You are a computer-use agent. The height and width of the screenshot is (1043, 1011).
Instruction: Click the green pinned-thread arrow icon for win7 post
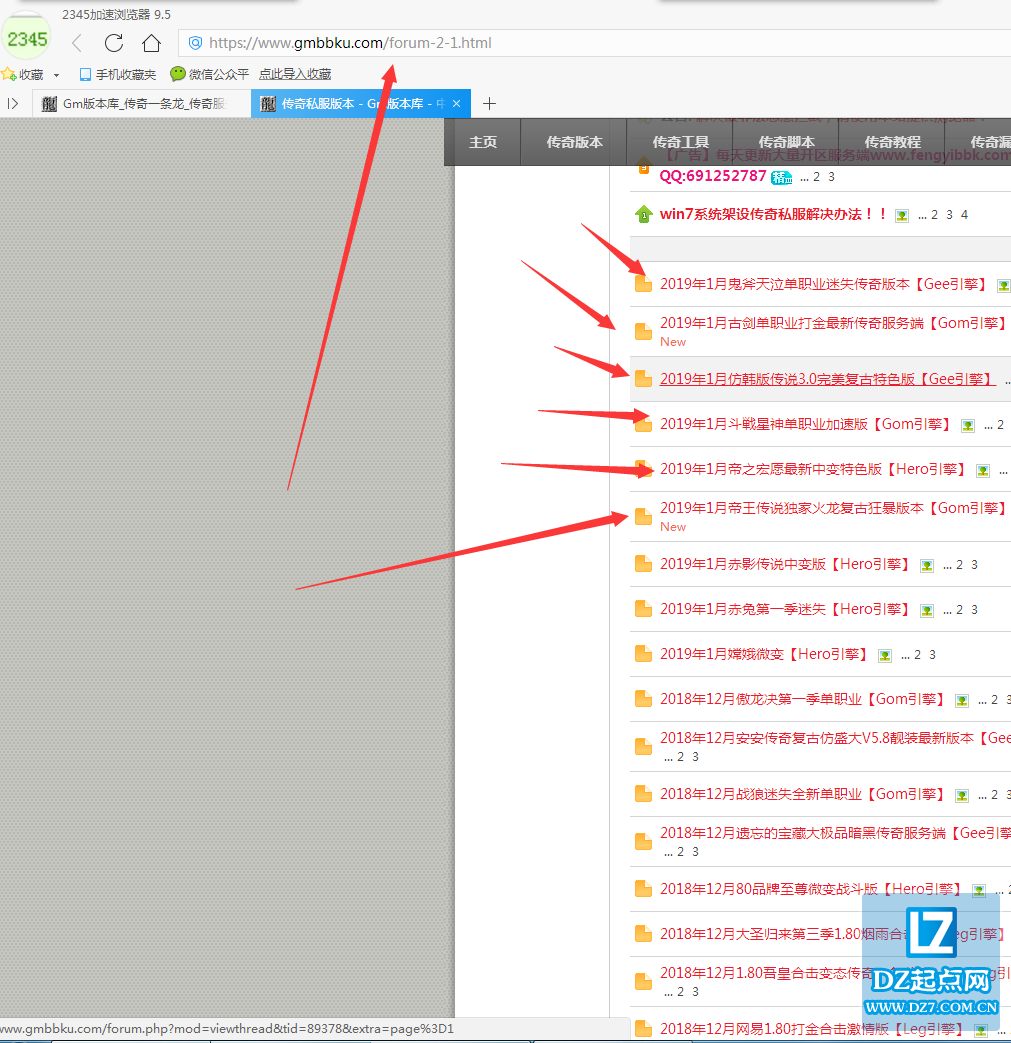pyautogui.click(x=643, y=214)
